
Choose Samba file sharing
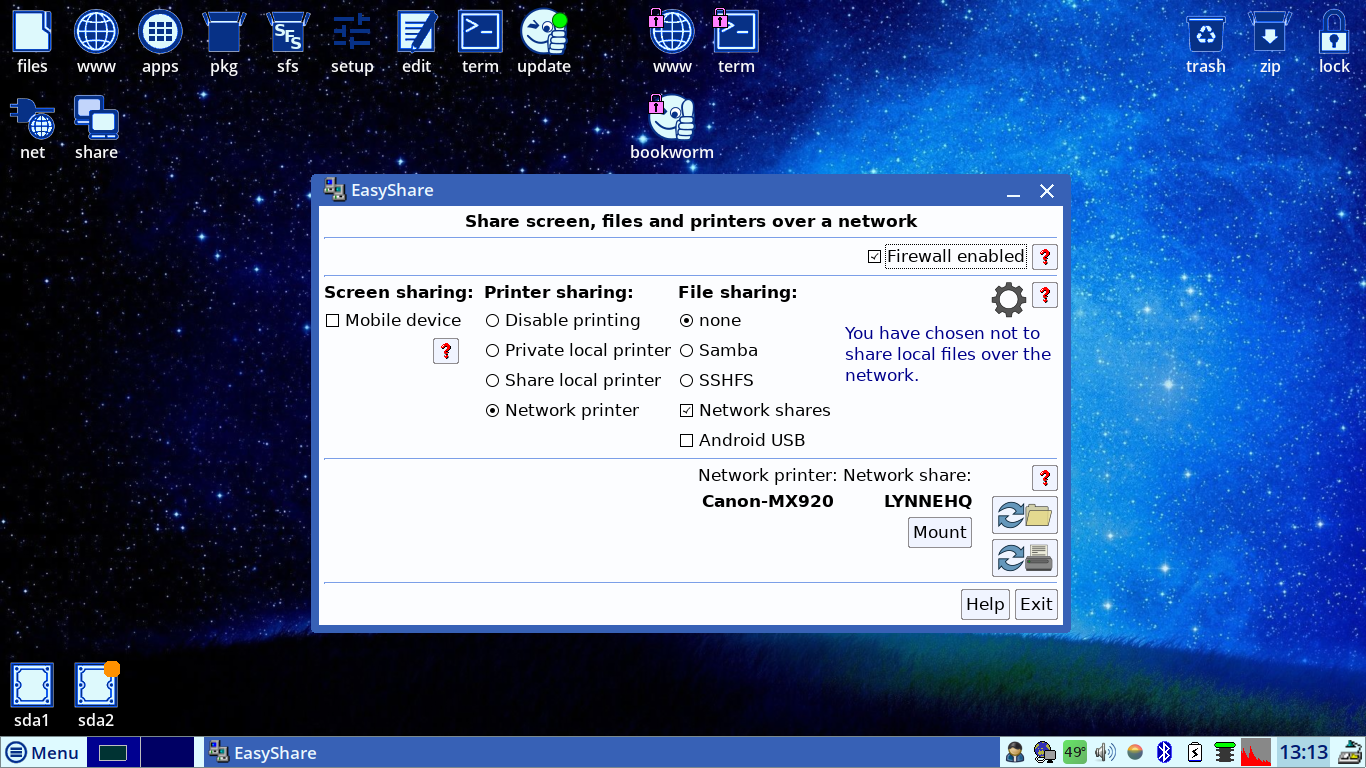[x=686, y=351]
